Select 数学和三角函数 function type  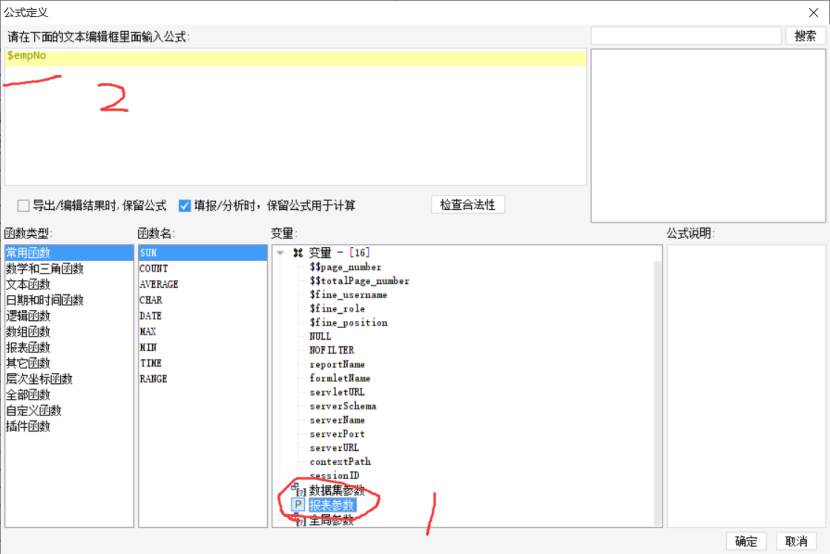[69, 269]
